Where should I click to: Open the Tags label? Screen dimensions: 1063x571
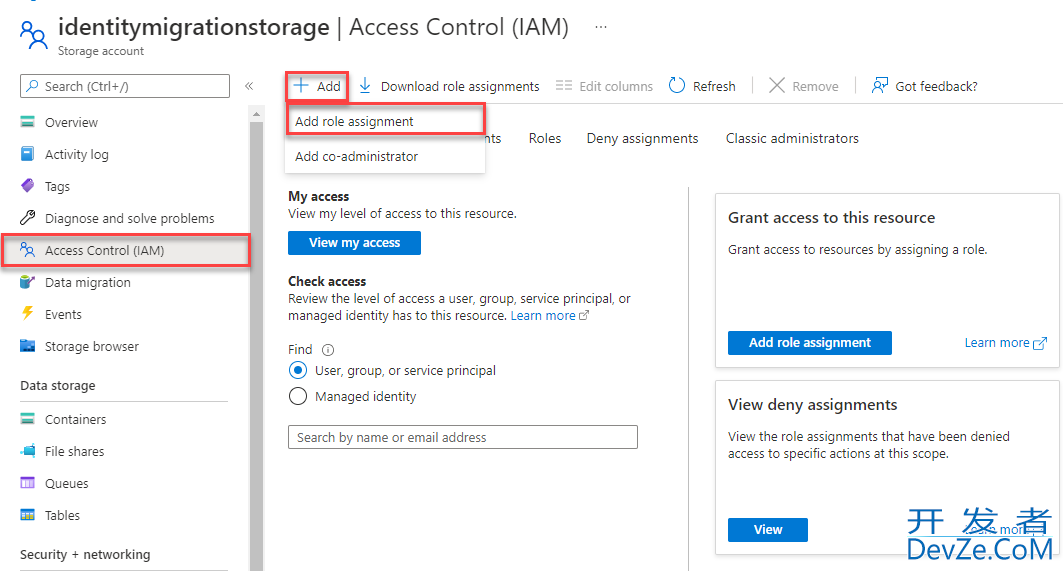pos(57,186)
